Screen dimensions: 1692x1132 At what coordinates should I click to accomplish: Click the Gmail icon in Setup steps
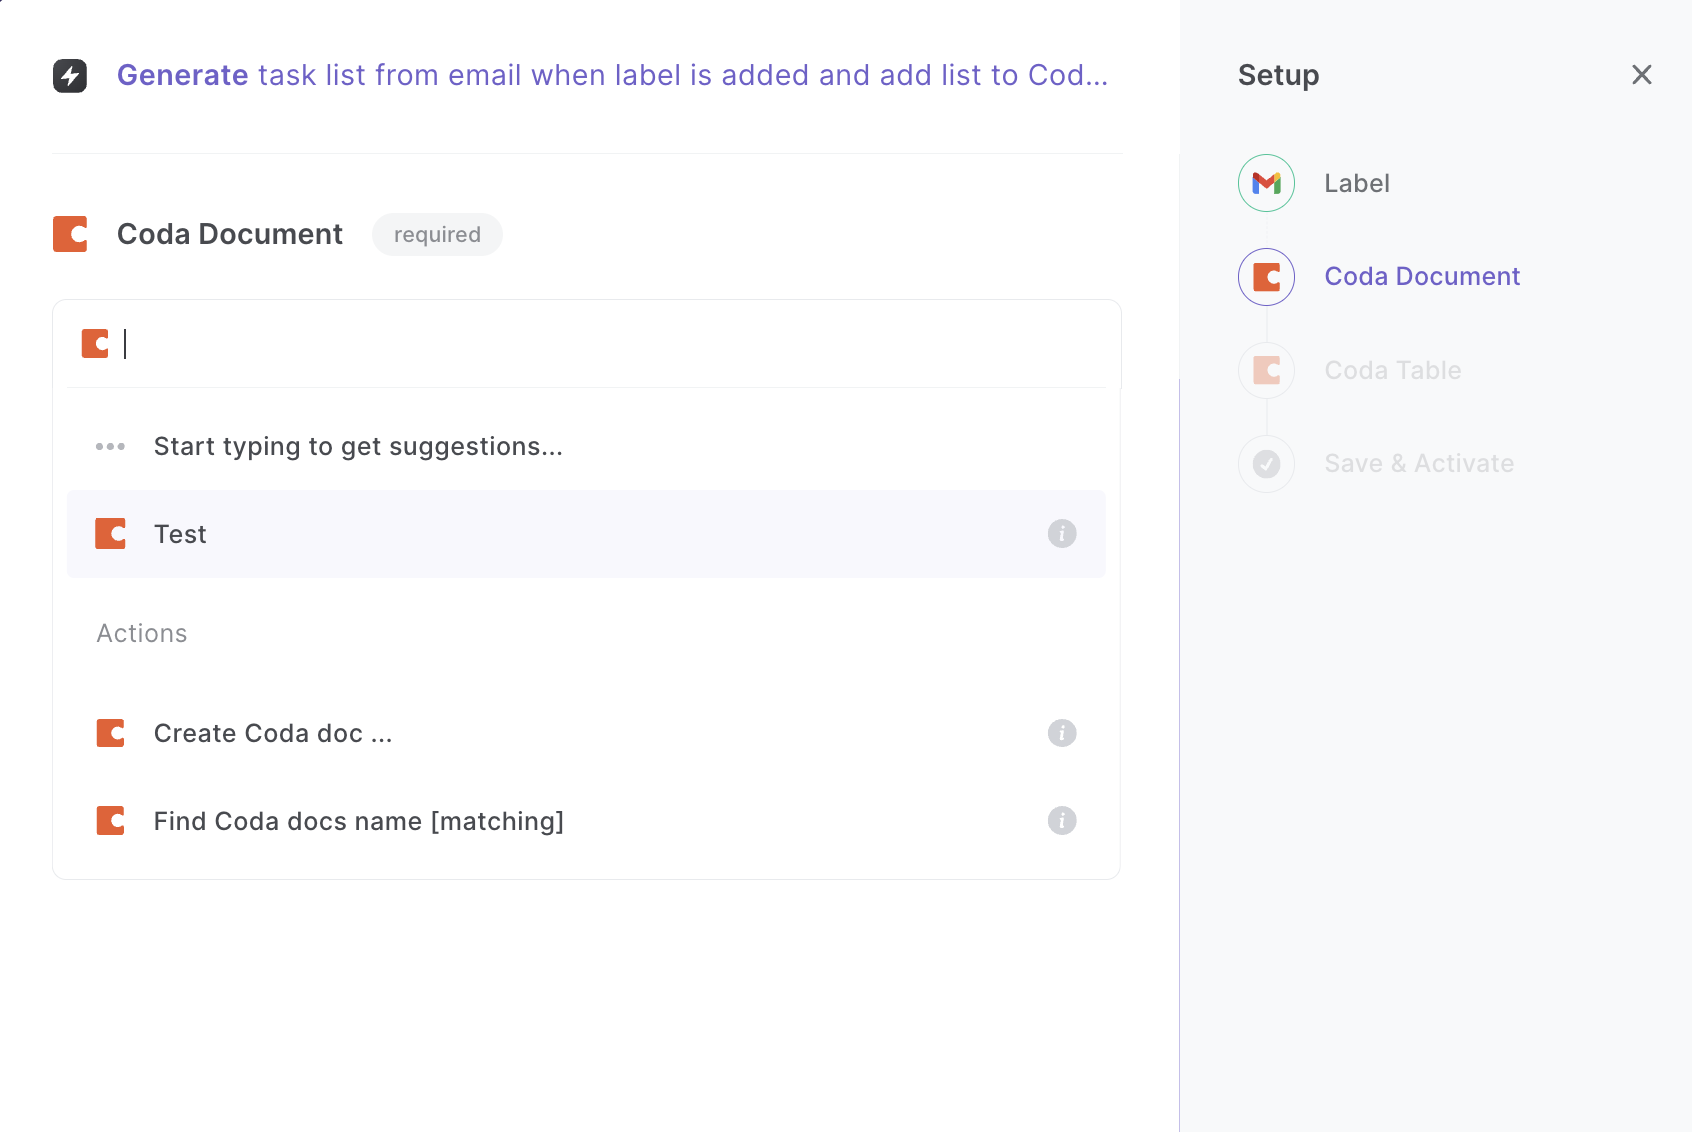coord(1267,183)
